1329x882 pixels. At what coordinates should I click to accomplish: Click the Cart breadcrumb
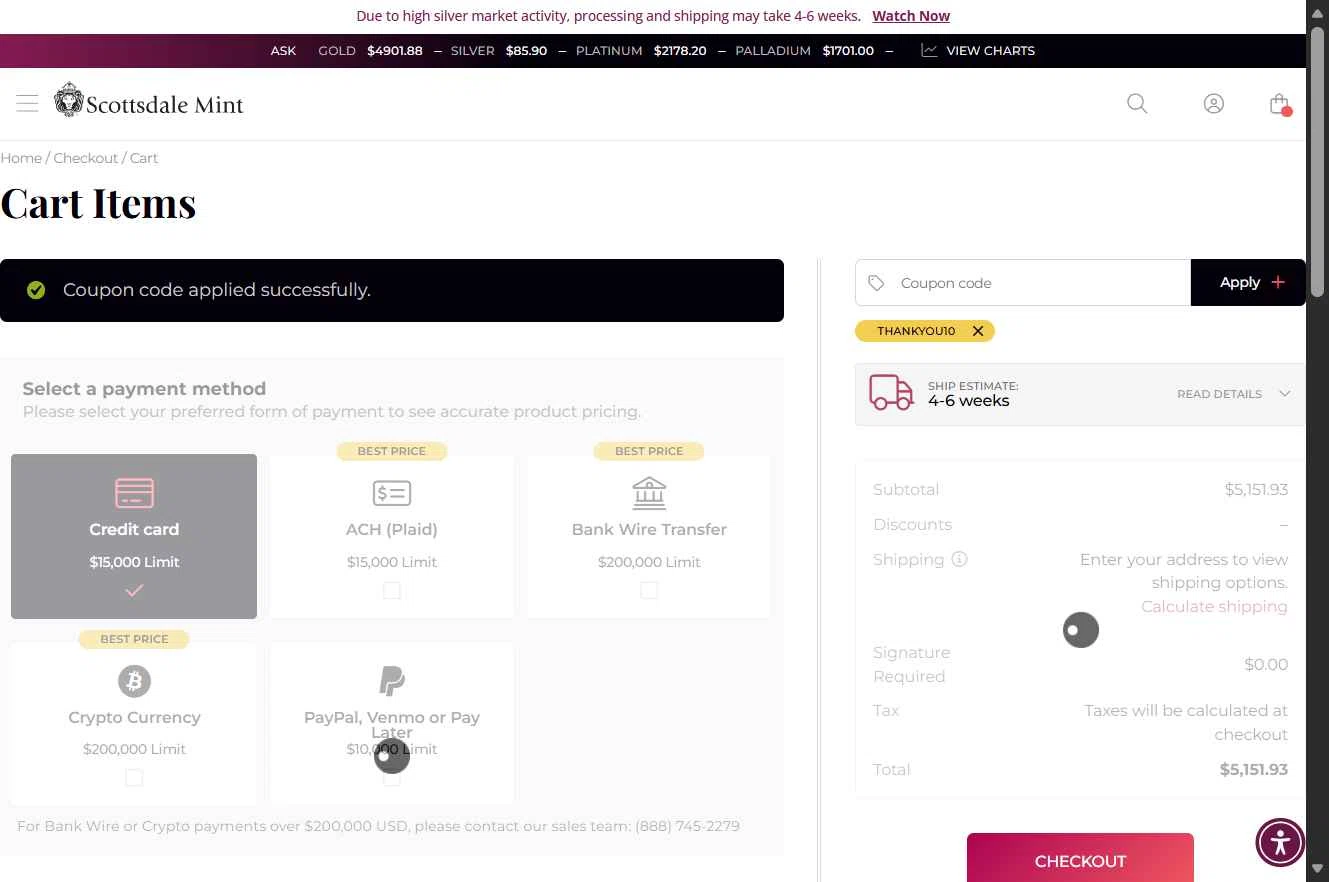tap(144, 158)
